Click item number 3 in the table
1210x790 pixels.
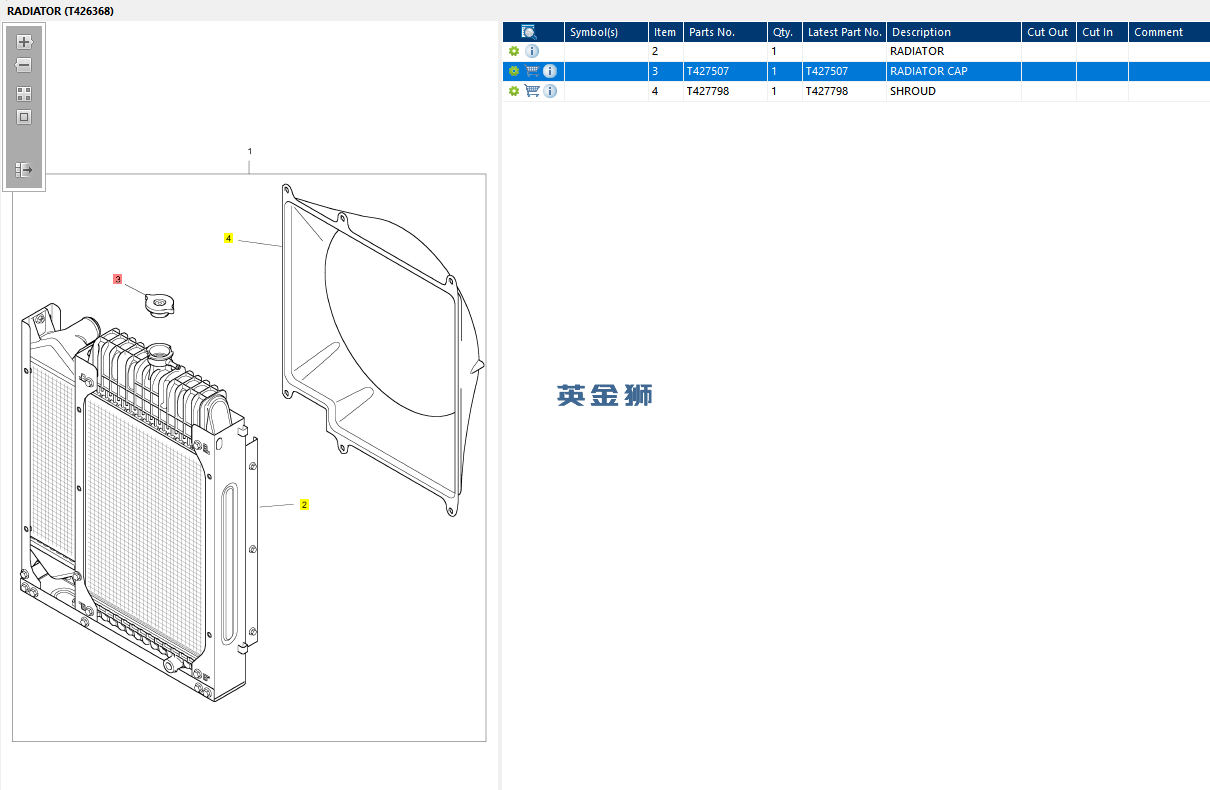click(655, 71)
